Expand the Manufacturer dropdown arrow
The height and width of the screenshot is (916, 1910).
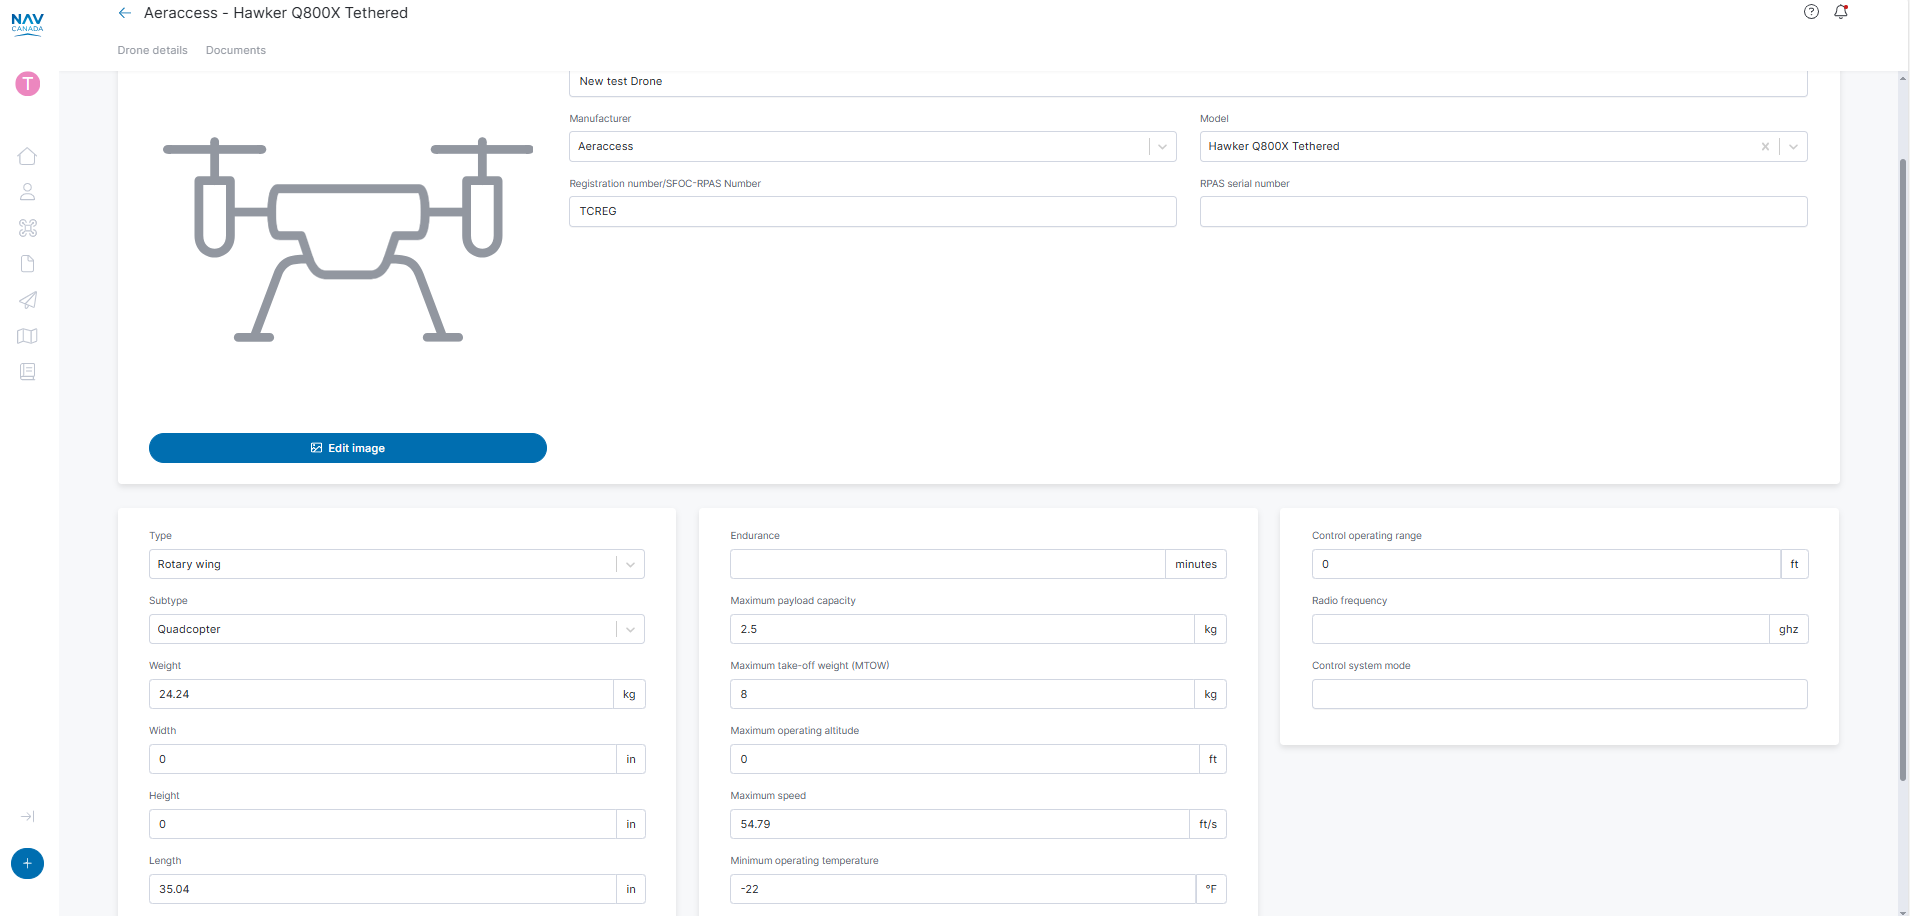coord(1162,147)
